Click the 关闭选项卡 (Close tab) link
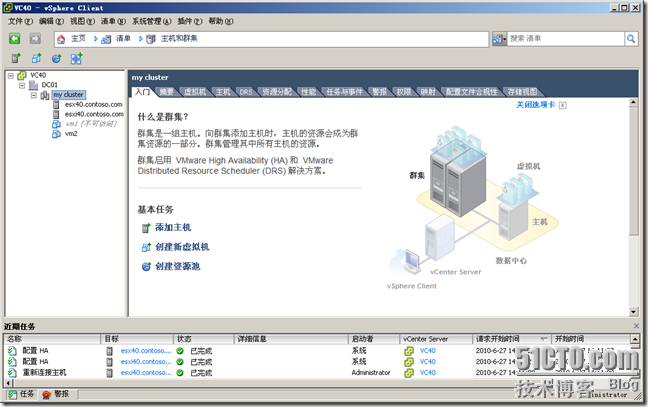The width and height of the screenshot is (648, 407). [x=535, y=105]
